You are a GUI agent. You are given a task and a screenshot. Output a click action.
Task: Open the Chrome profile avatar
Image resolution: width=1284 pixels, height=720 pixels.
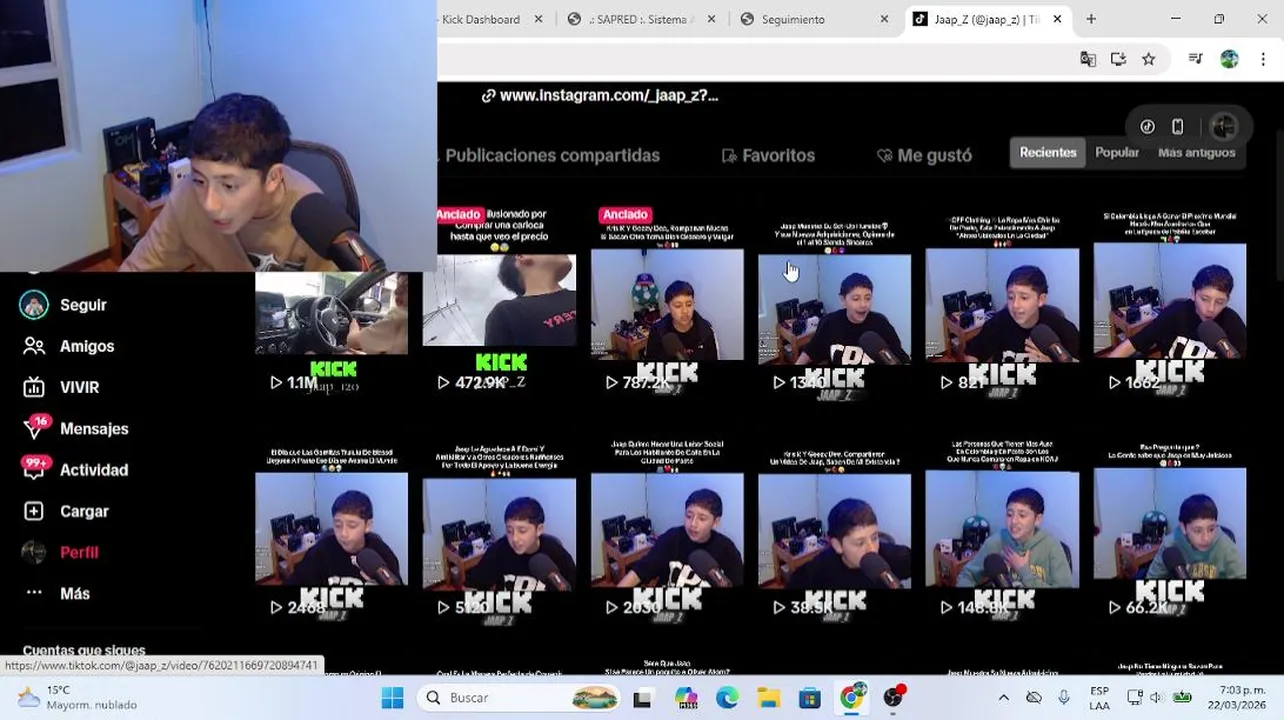(x=1230, y=59)
